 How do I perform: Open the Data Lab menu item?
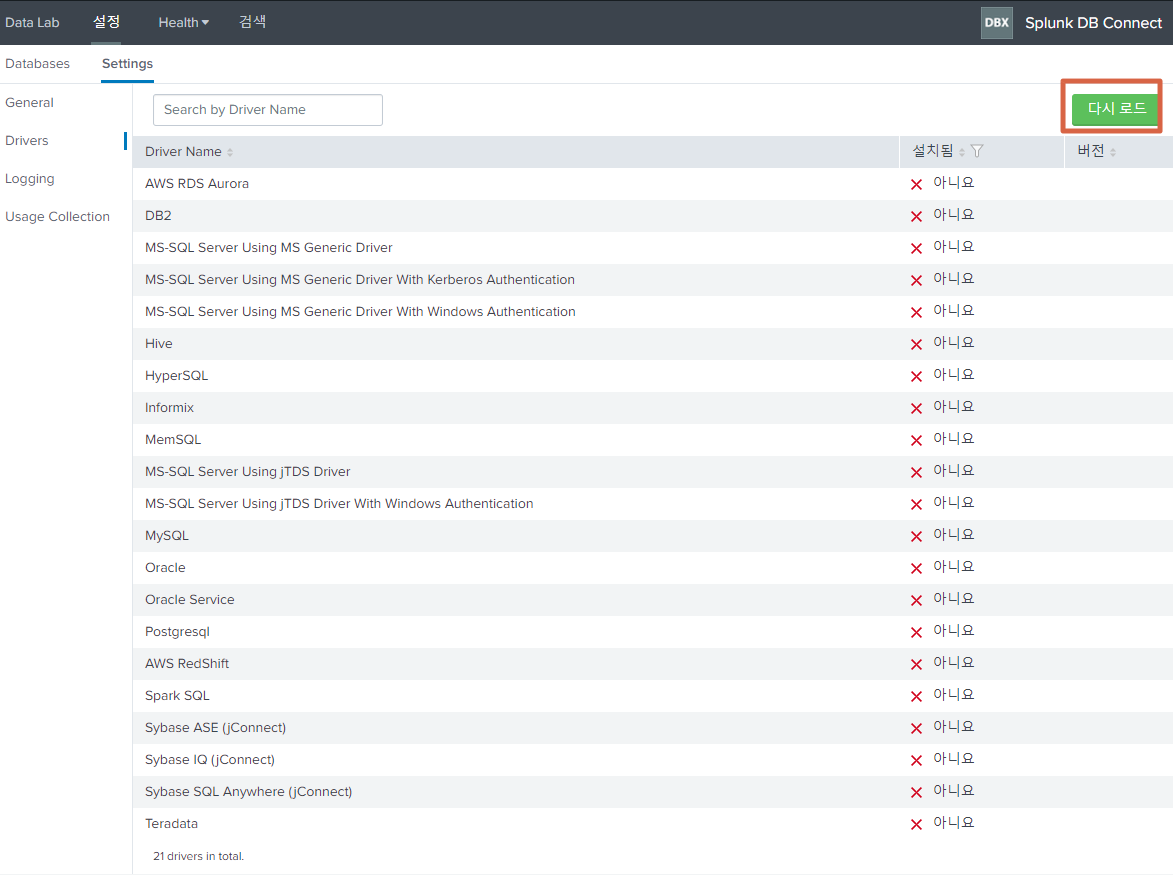[32, 22]
